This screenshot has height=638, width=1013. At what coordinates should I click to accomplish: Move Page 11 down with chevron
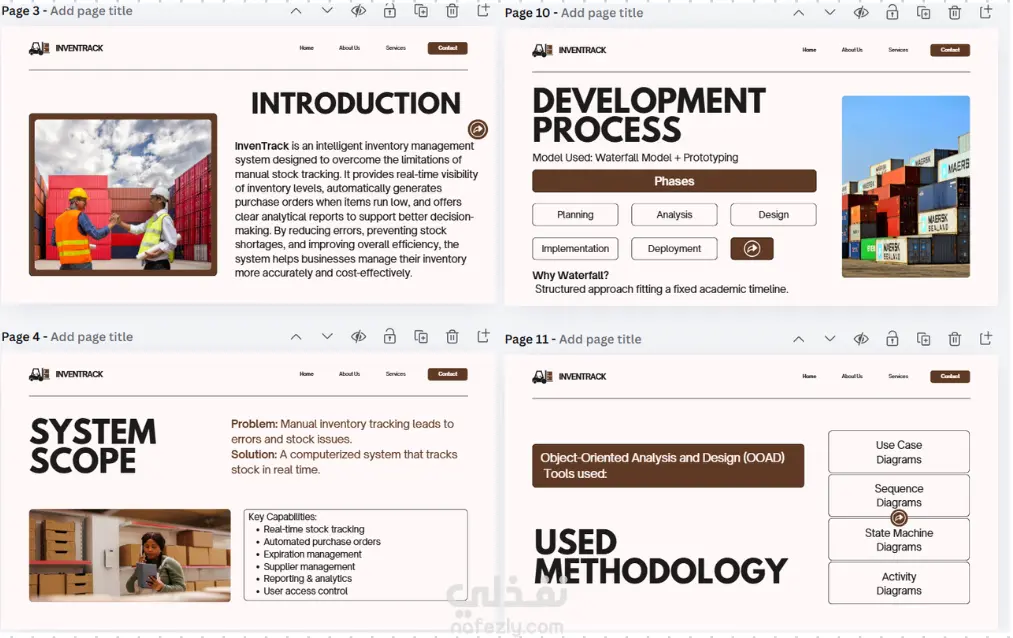830,339
